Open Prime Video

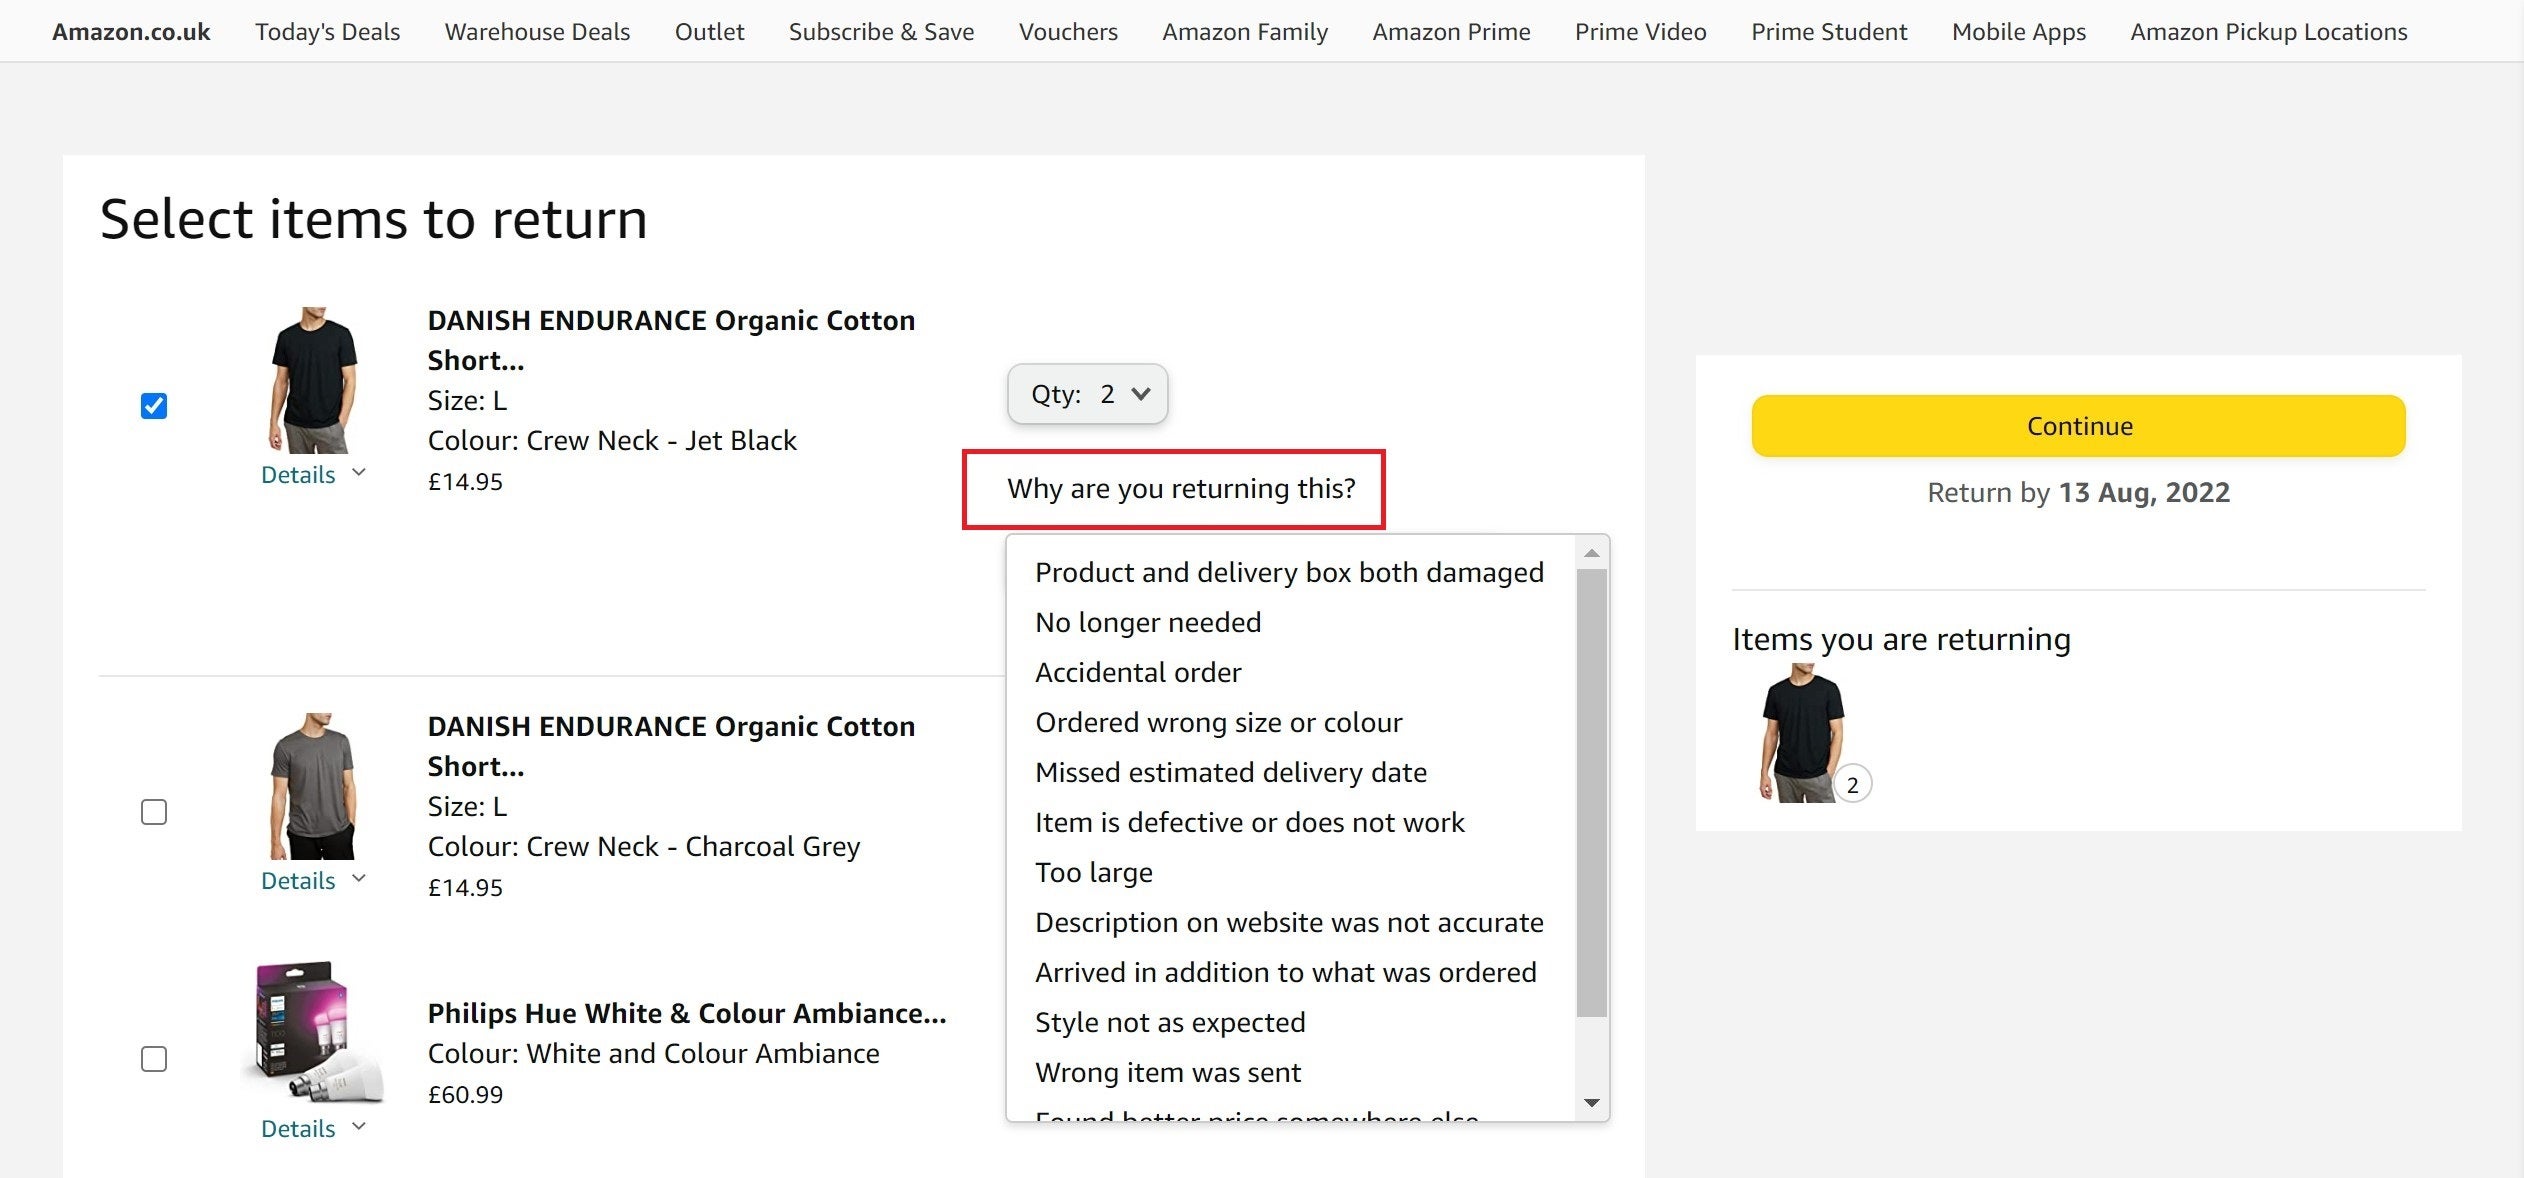[1641, 31]
